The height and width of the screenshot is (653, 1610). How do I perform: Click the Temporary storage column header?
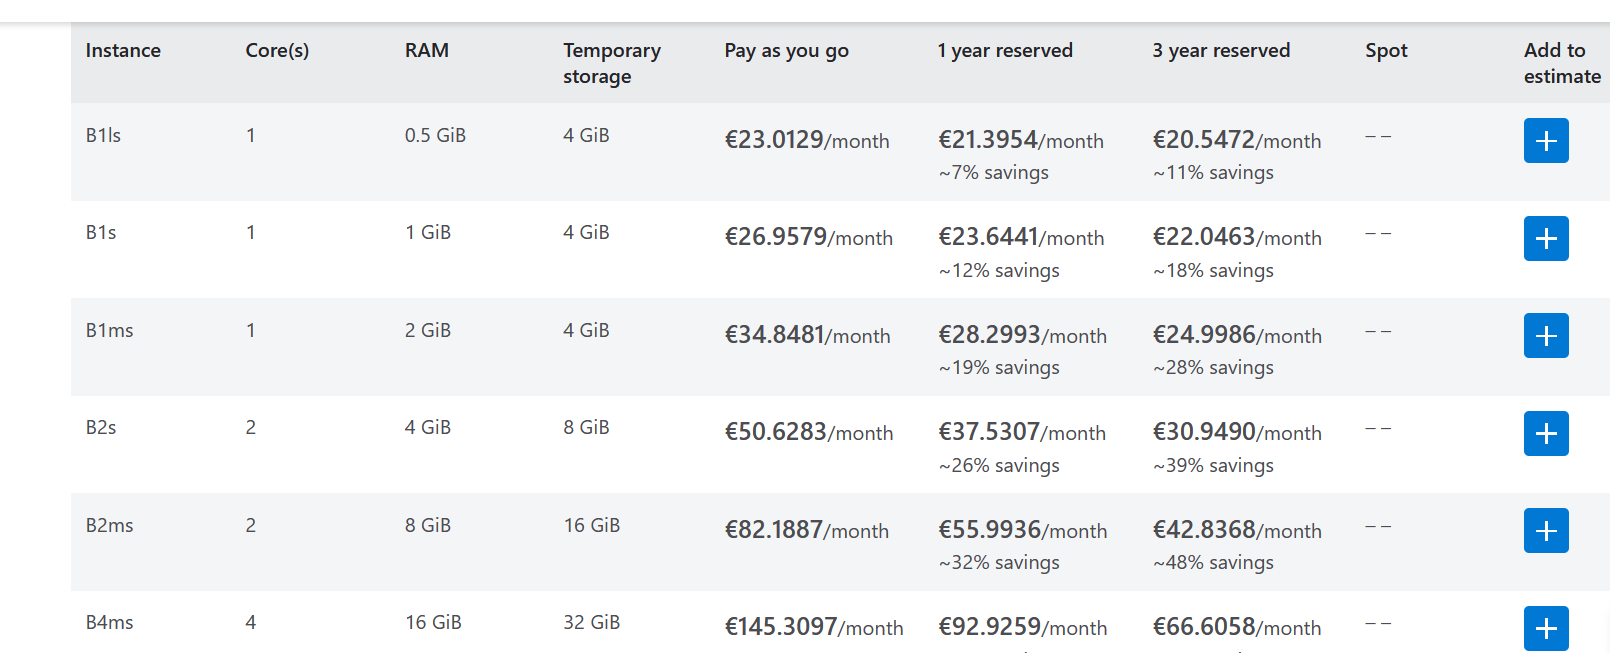(611, 63)
